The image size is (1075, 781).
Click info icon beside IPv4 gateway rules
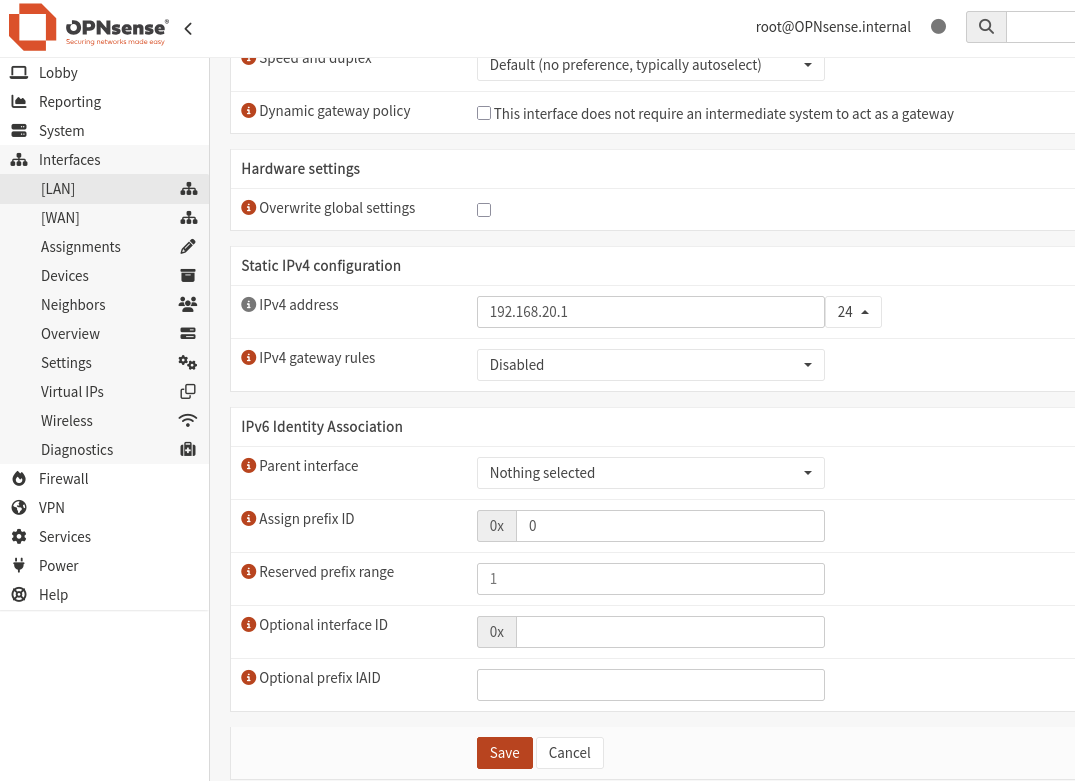pos(249,357)
